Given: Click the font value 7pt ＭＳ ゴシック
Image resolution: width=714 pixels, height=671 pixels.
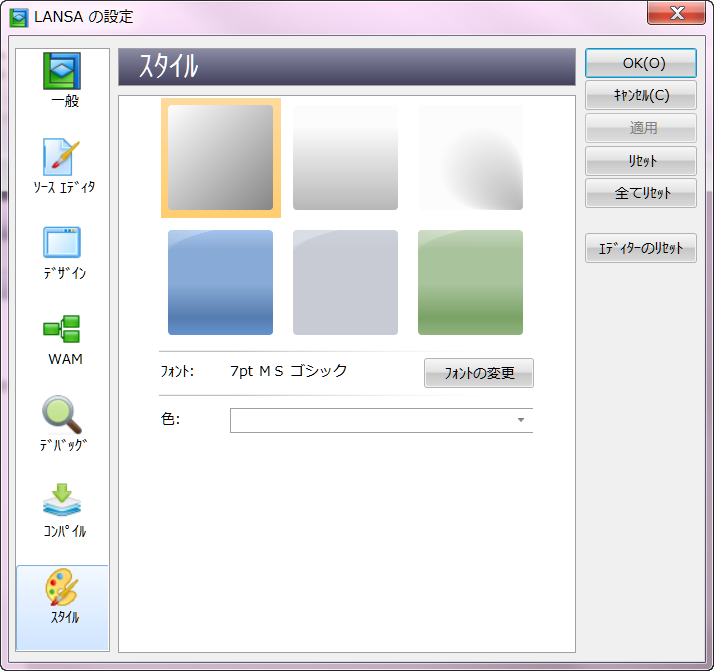Looking at the screenshot, I should point(289,371).
